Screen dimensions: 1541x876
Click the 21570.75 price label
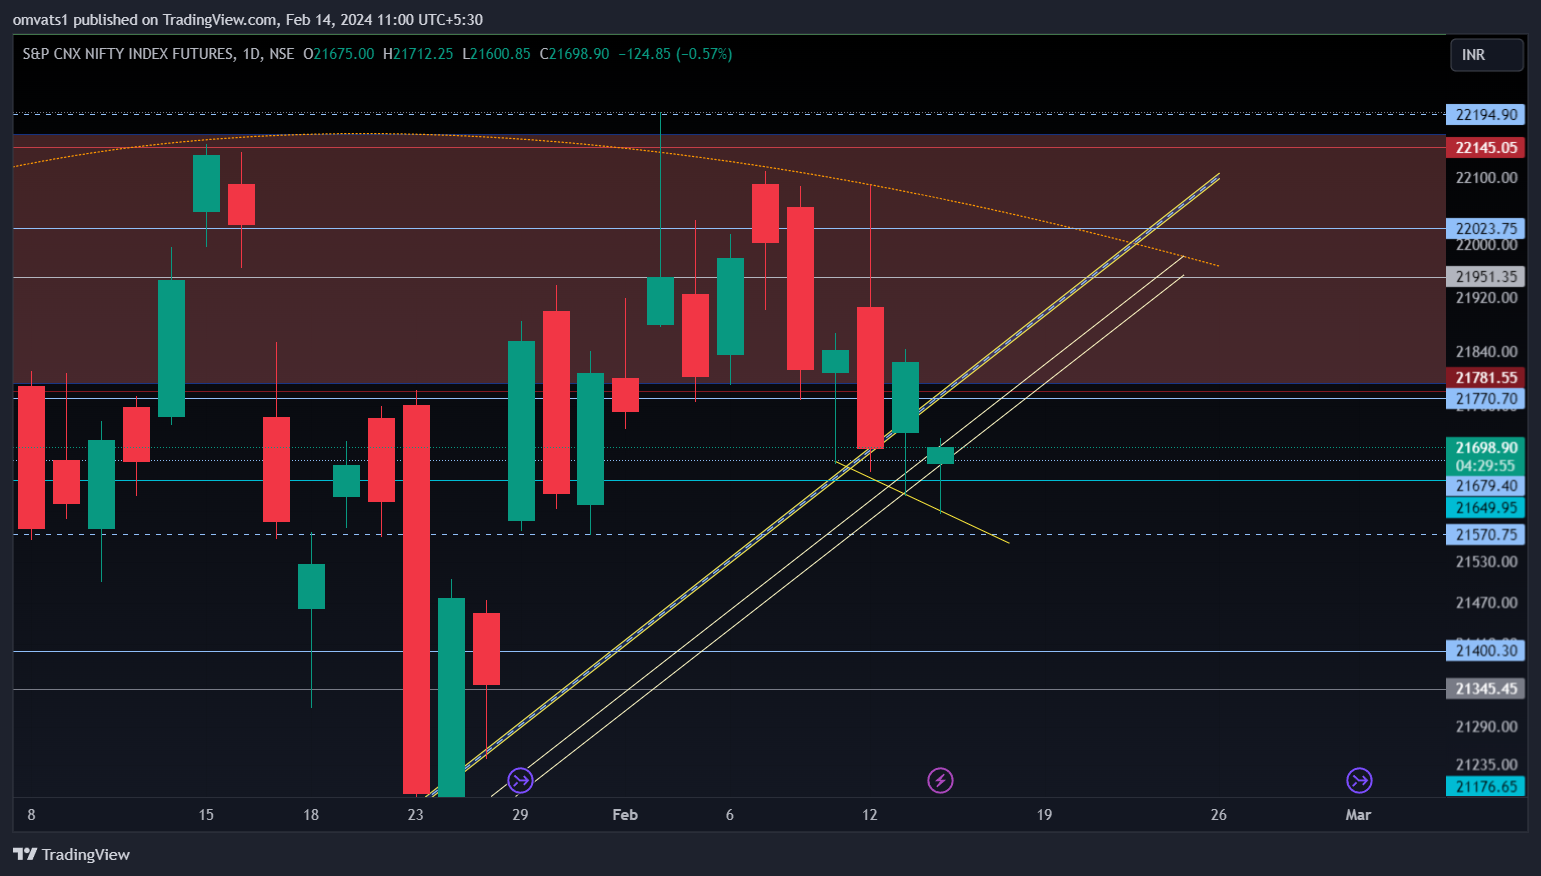[1486, 534]
